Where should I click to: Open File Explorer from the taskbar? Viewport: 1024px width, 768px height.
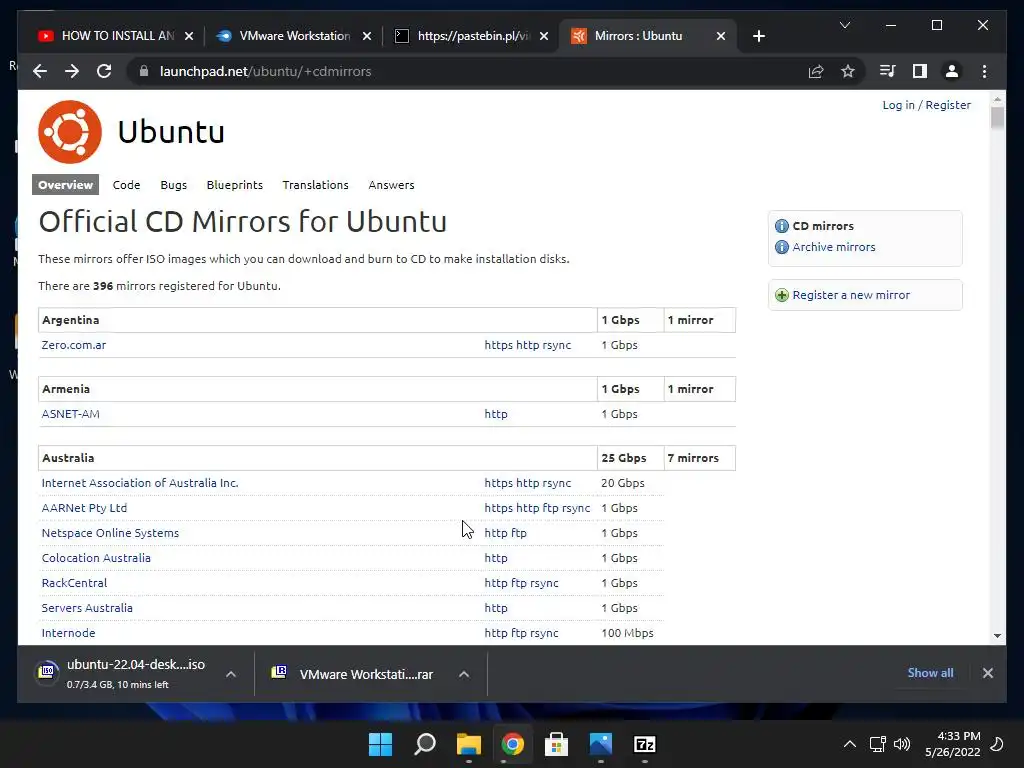(469, 744)
